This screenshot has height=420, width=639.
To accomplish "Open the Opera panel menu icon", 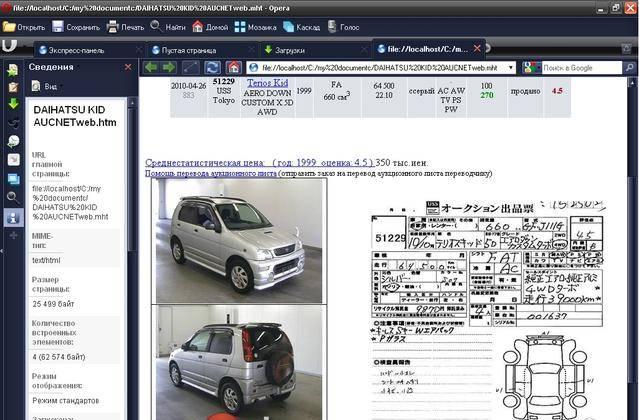I will pyautogui.click(x=9, y=46).
